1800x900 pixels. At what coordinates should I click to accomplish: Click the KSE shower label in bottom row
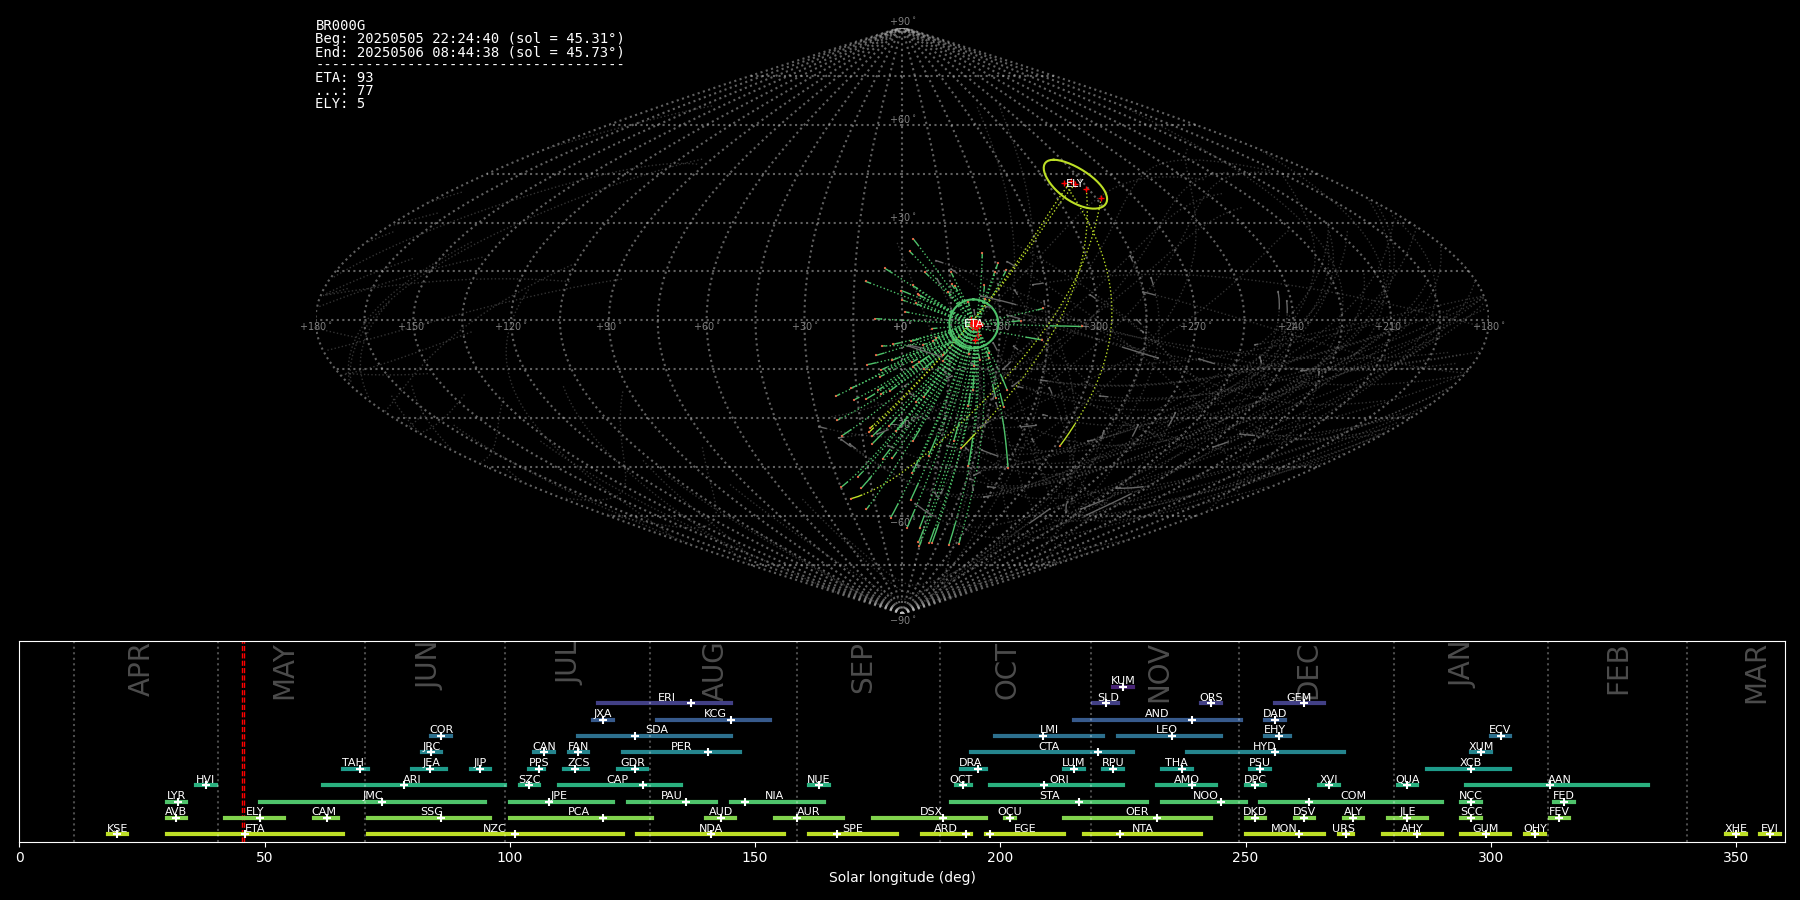coord(117,829)
